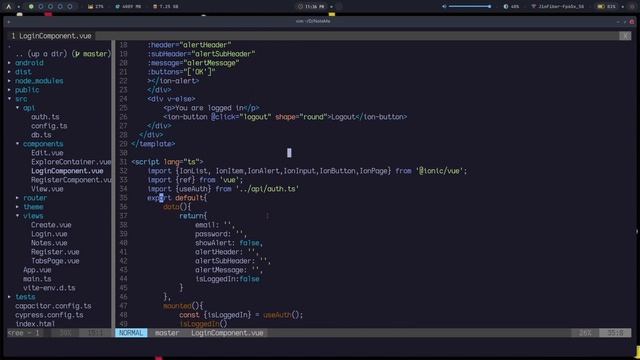Open View.vue in the file tree
Screen dimensions: 640x360
point(47,189)
